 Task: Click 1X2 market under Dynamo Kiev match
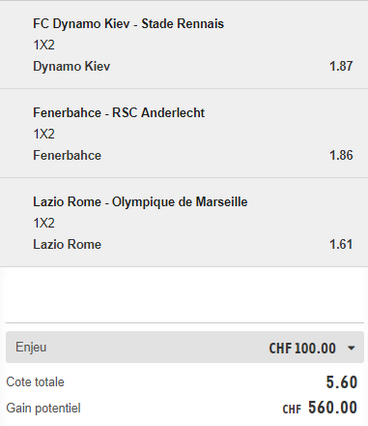(44, 45)
